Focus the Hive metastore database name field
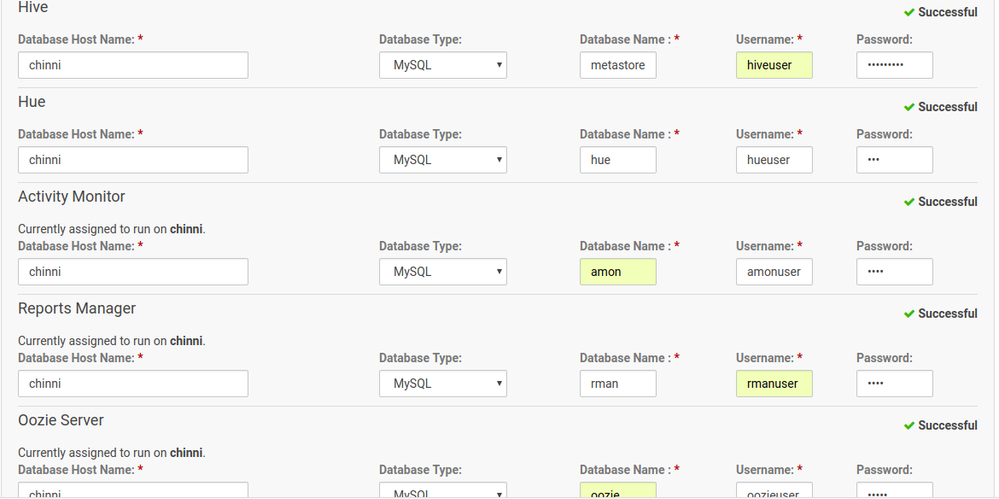999x499 pixels. tap(618, 66)
